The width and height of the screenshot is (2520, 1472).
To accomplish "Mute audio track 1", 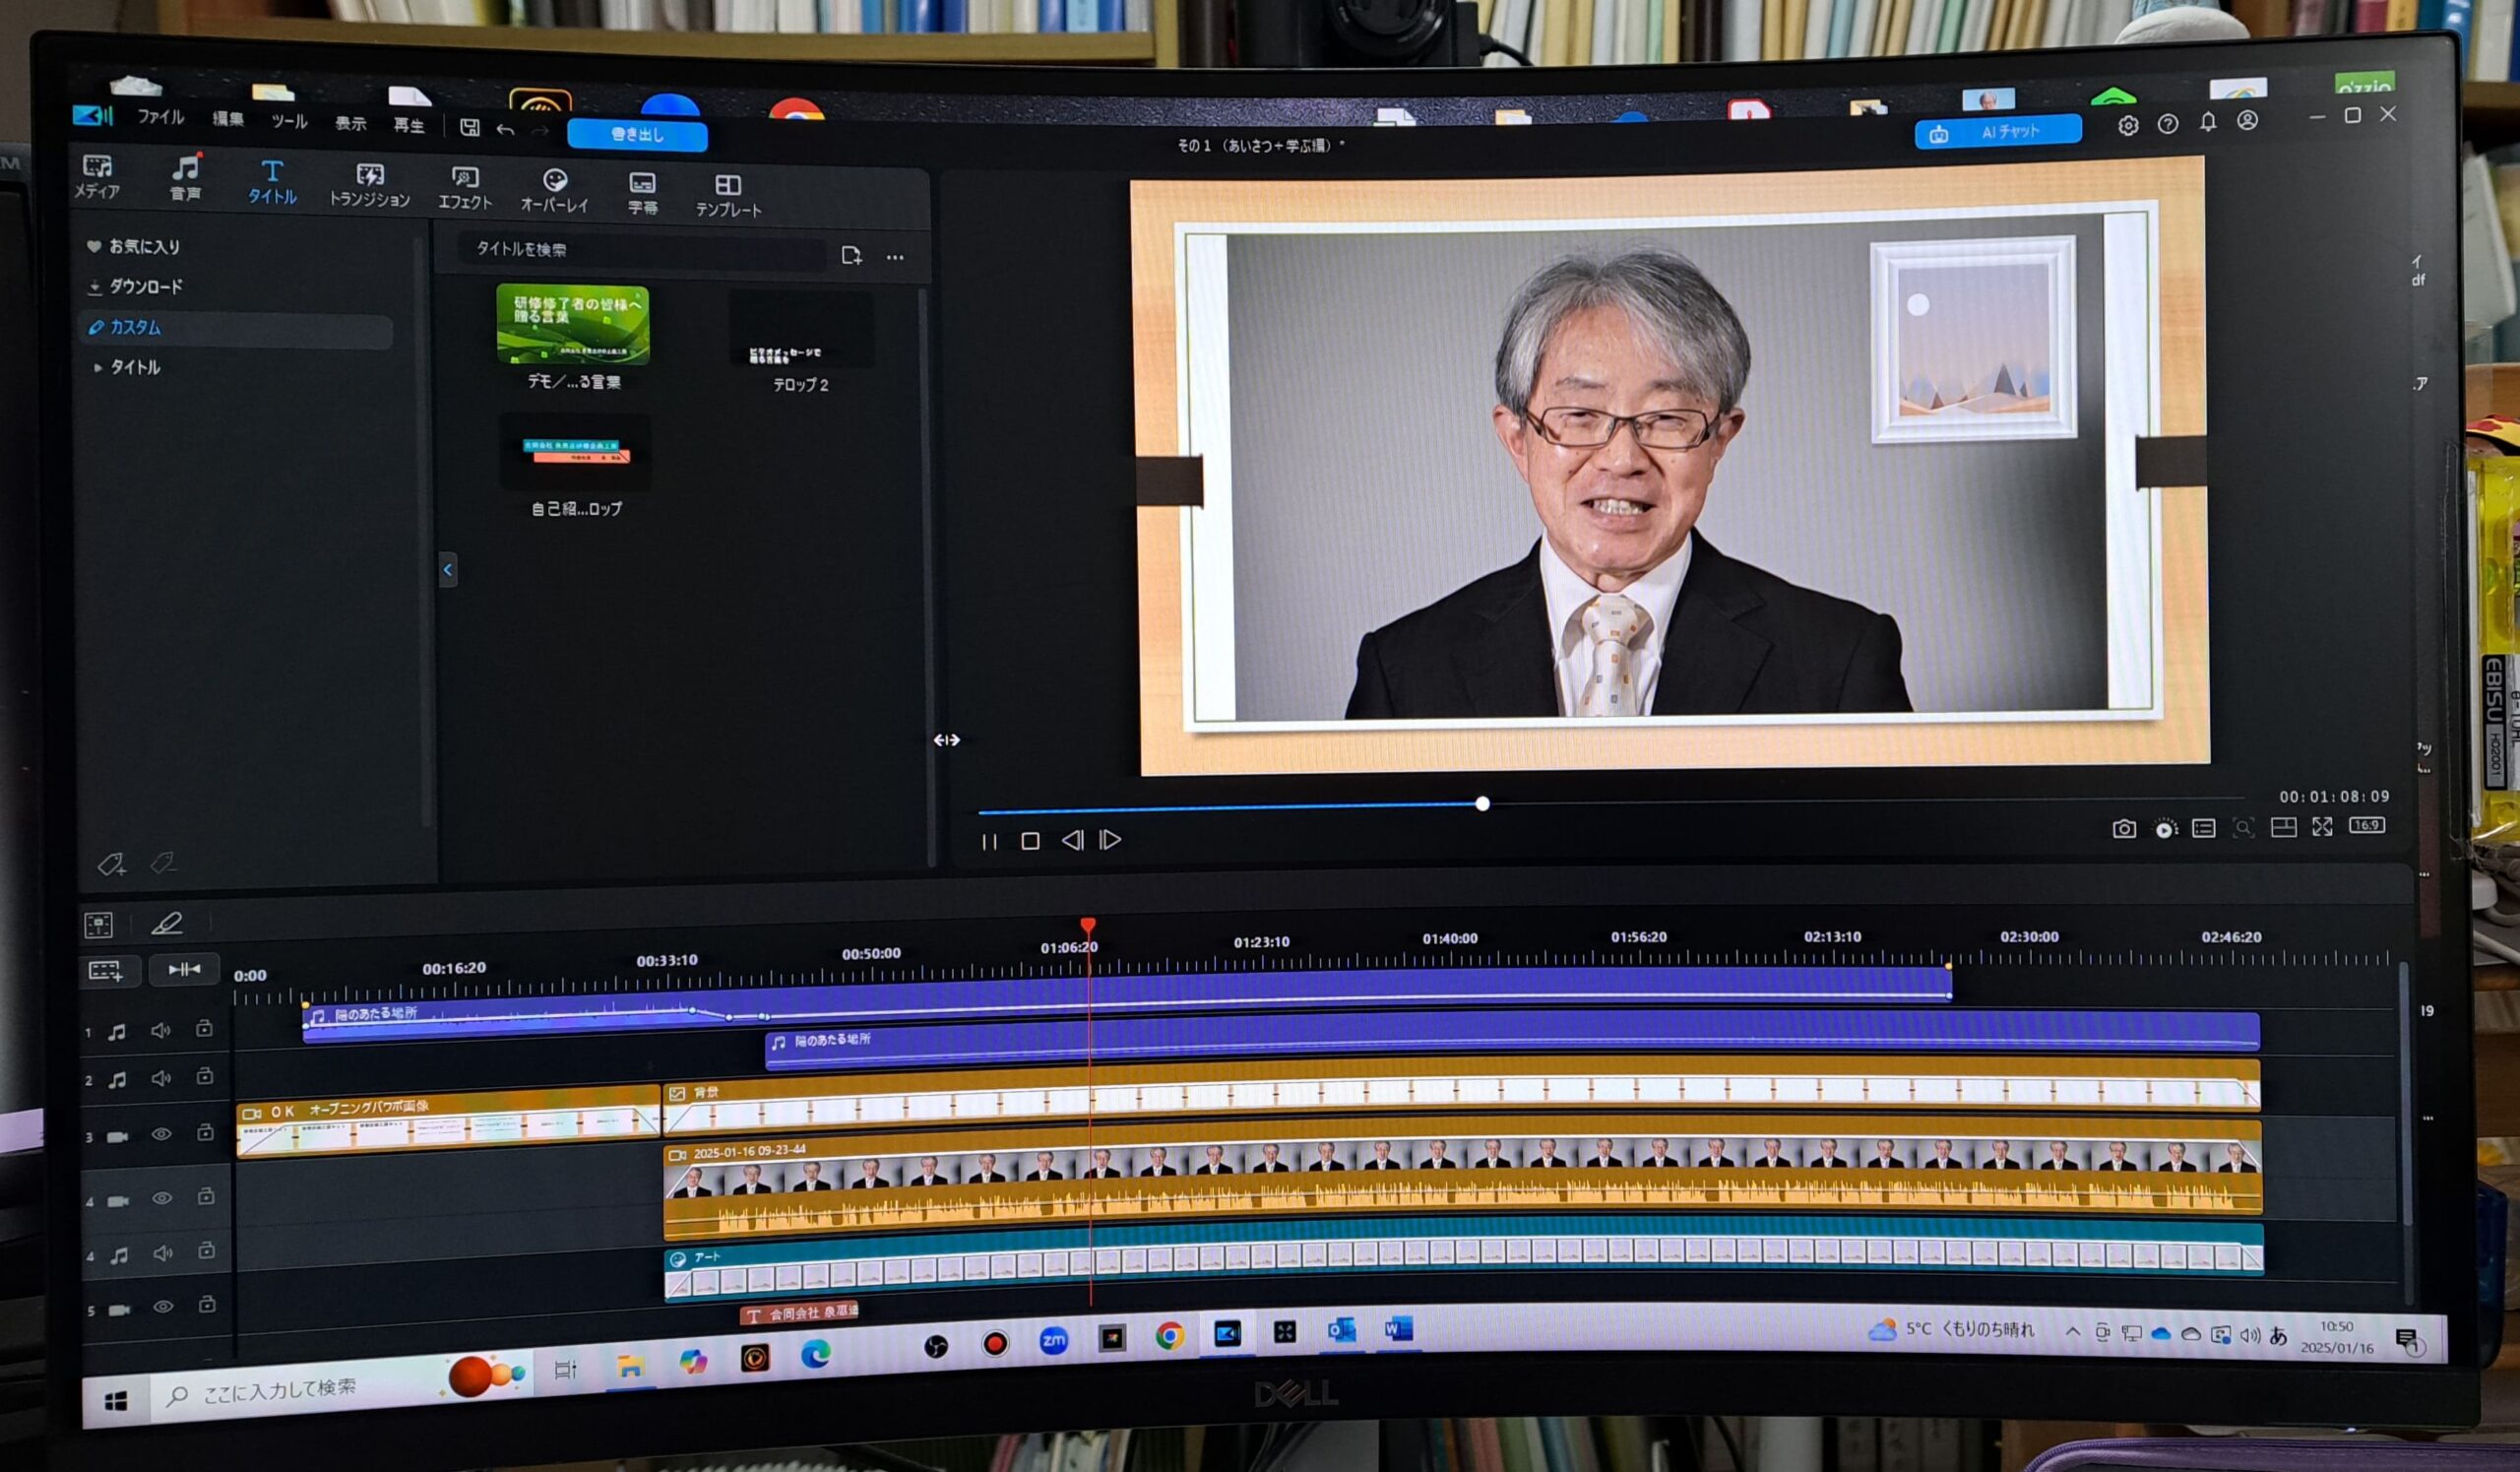I will pos(160,1030).
